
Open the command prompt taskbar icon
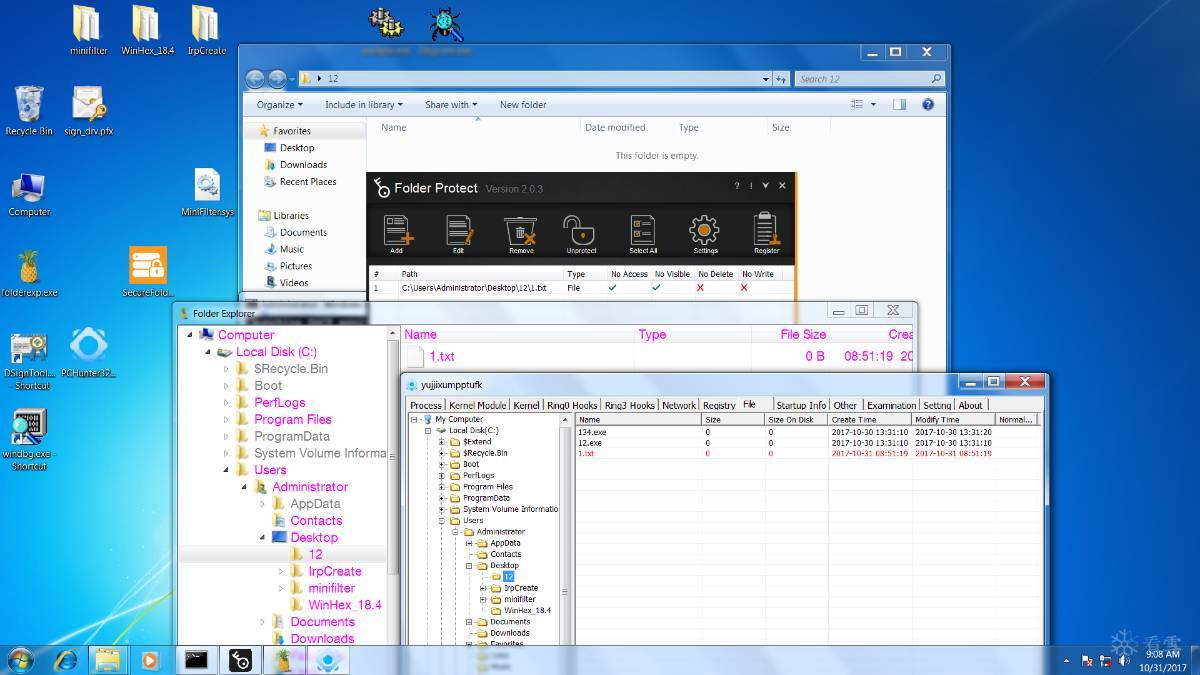click(196, 660)
